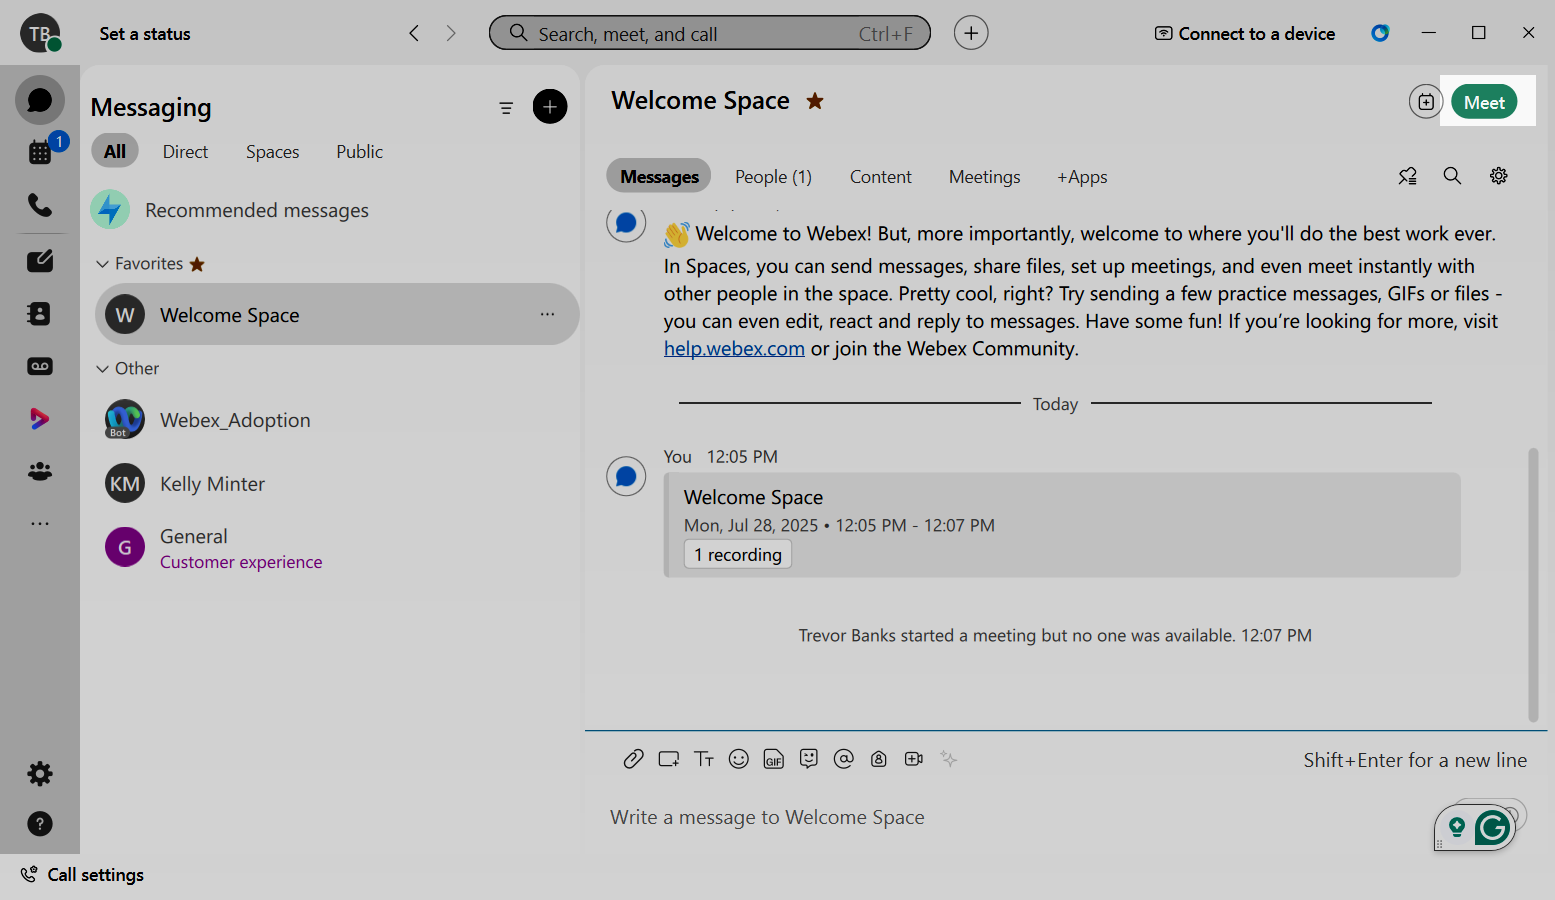Viewport: 1555px width, 900px height.
Task: Click the Search, meet, and call field
Action: coord(710,33)
